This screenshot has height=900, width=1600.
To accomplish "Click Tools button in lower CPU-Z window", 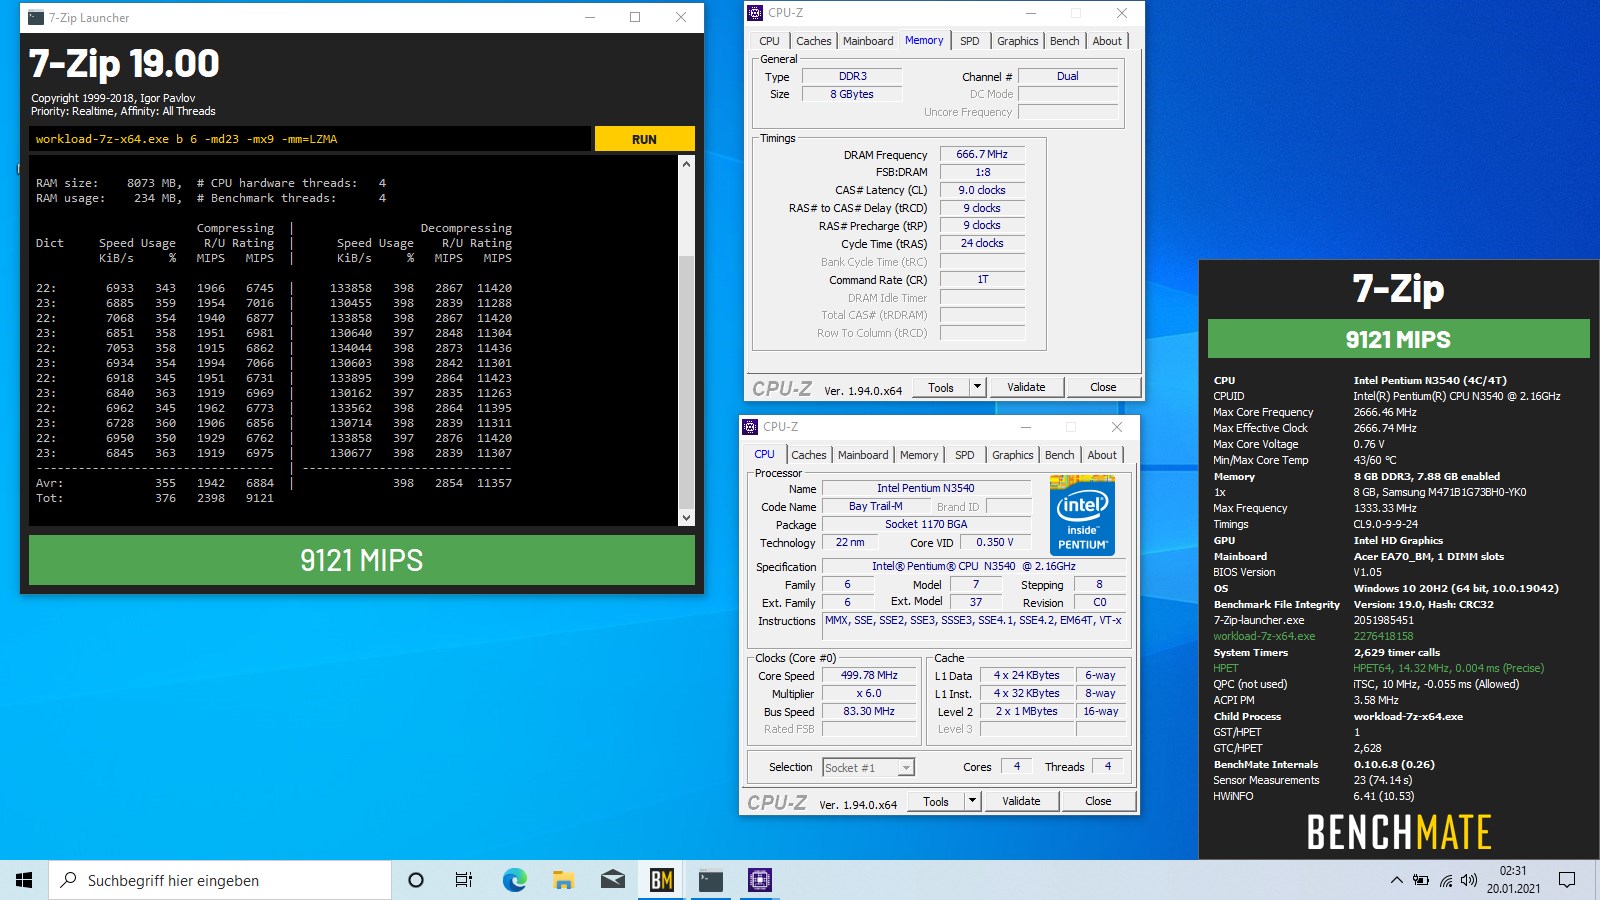I will click(936, 801).
